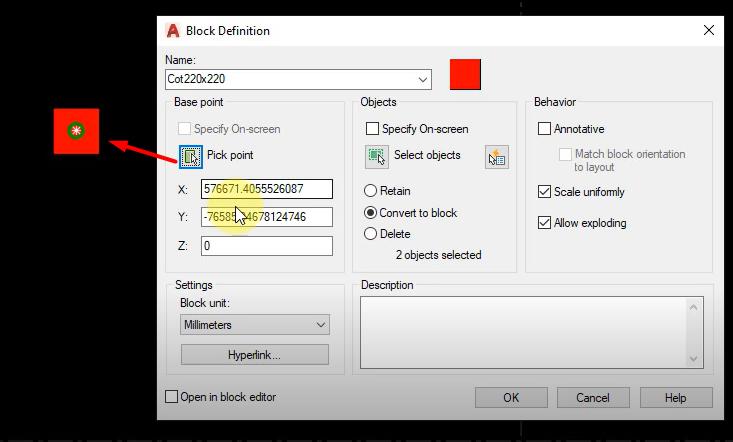733x442 pixels.
Task: Click the Select objects icon button
Action: point(376,156)
